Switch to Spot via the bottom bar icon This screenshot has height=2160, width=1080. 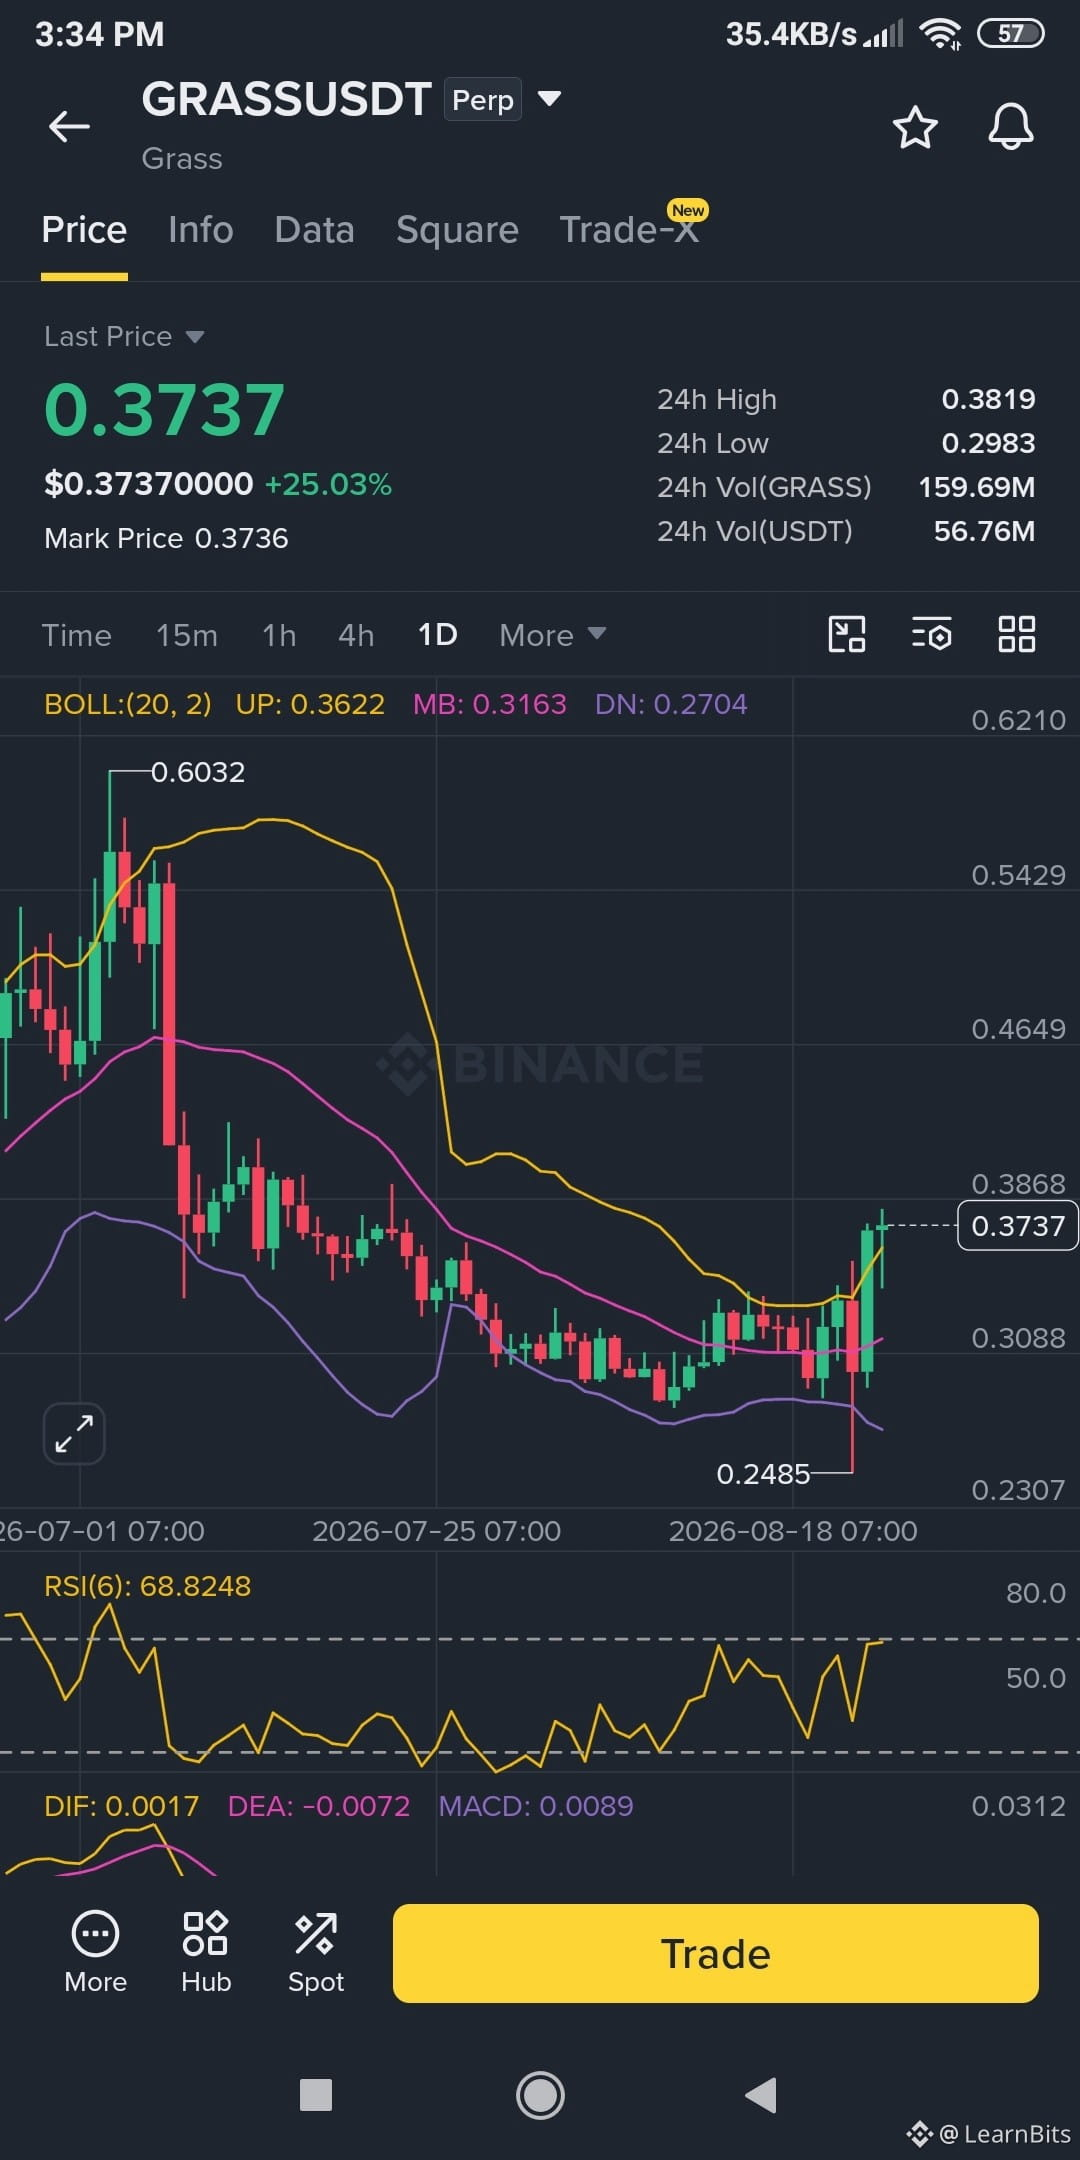(316, 1952)
